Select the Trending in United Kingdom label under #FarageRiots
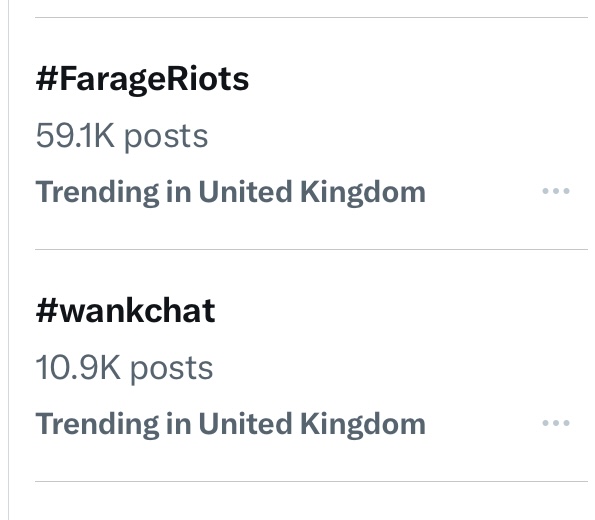595x520 pixels. point(230,193)
